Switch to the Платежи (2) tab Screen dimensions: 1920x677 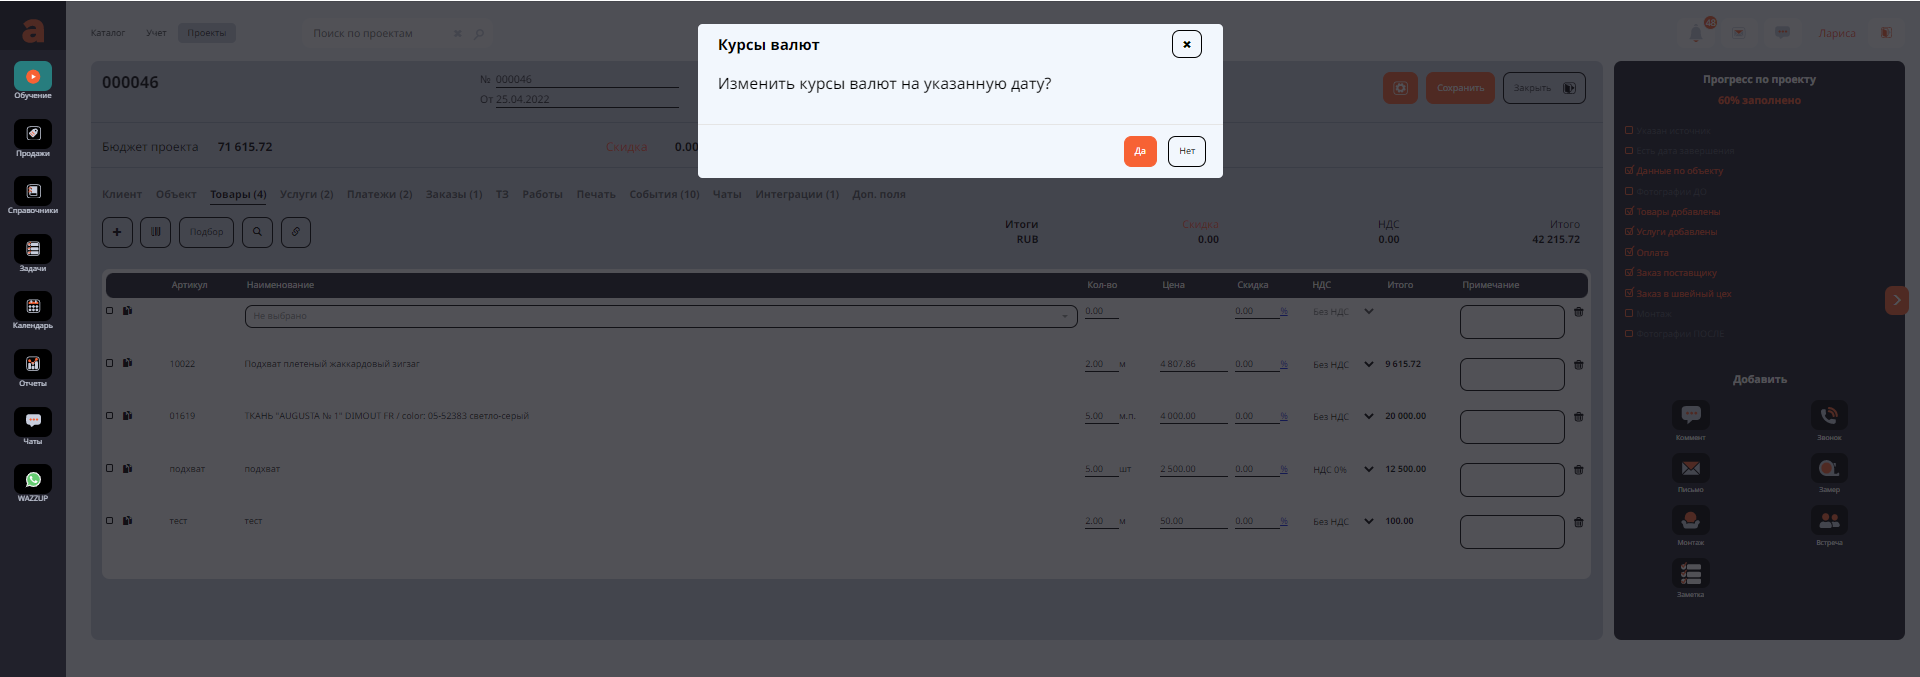[379, 194]
